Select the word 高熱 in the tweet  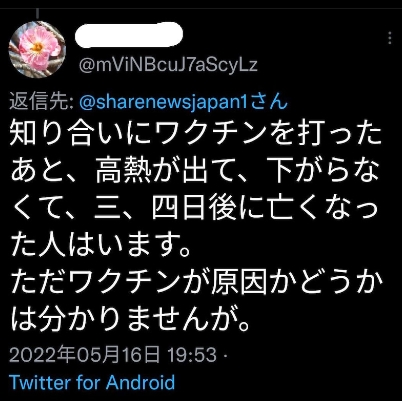(119, 172)
